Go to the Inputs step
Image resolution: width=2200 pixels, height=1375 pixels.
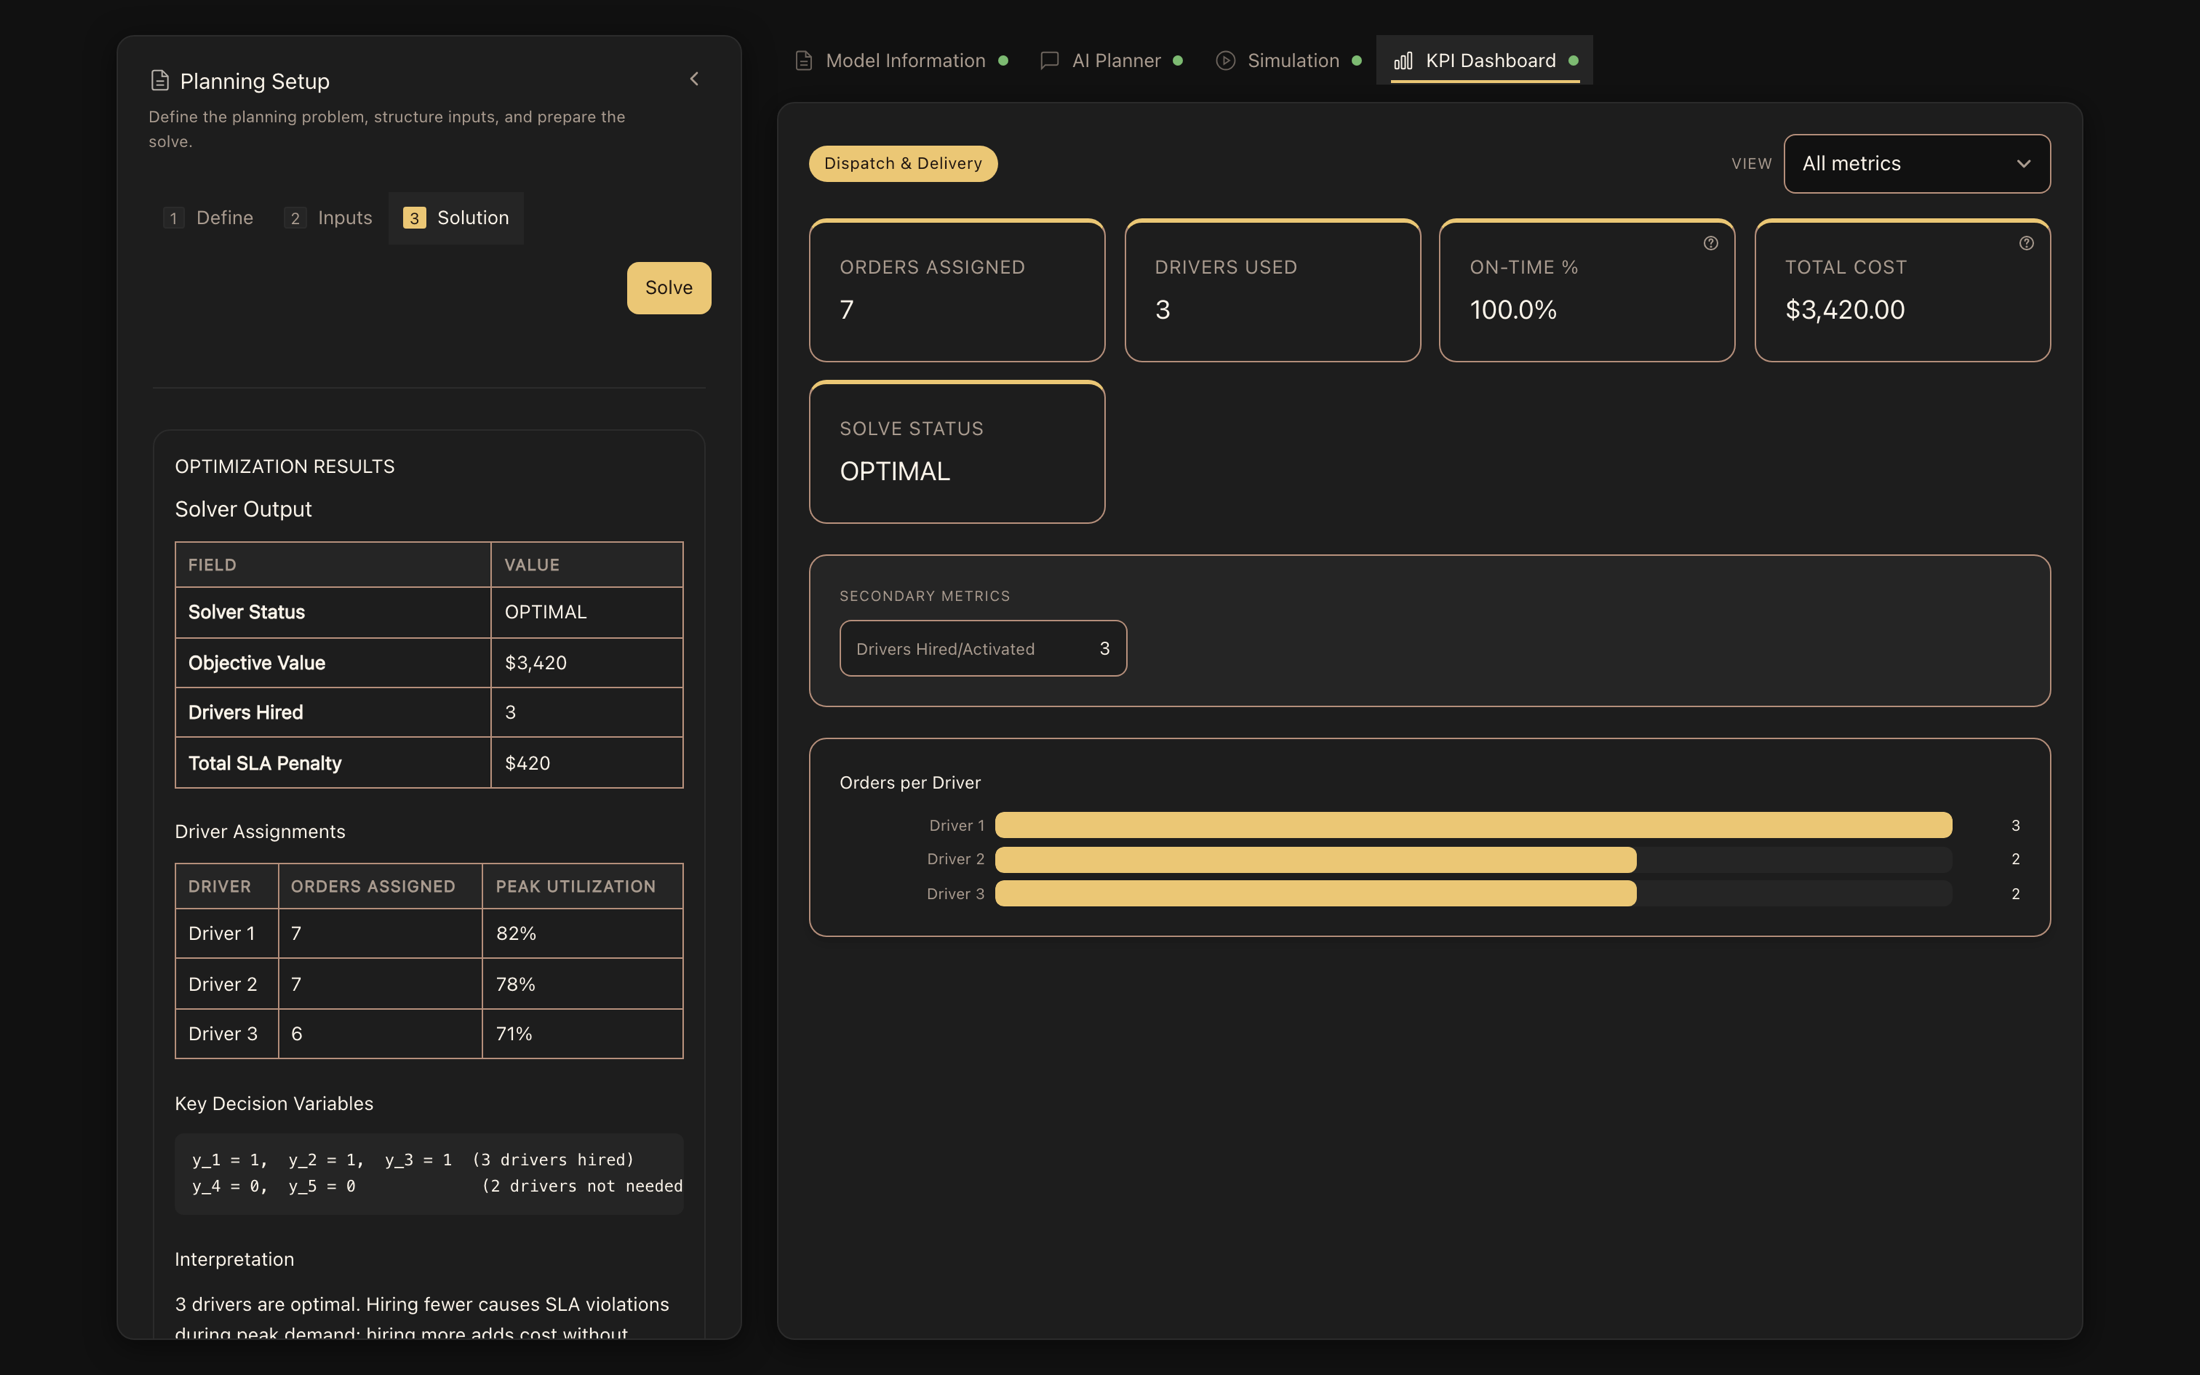tap(328, 218)
